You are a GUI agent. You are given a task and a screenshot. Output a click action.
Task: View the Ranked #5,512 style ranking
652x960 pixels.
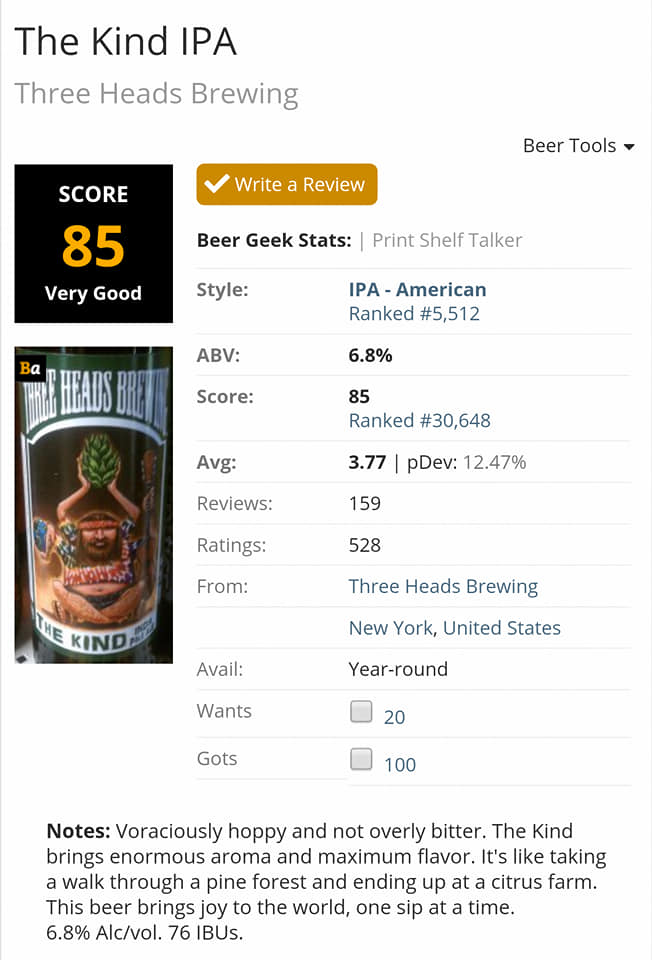point(414,314)
